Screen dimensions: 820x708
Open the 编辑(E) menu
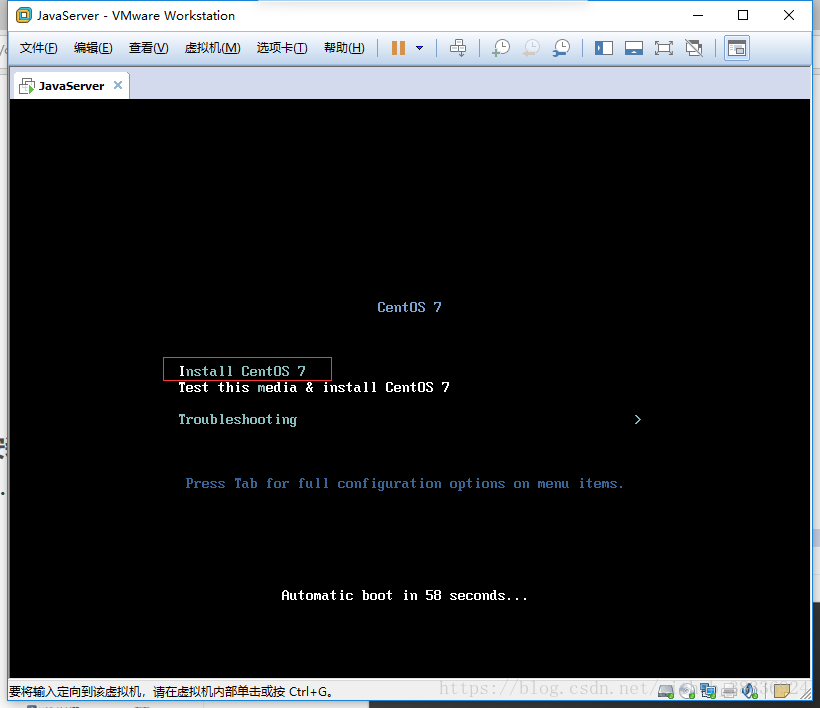point(93,48)
